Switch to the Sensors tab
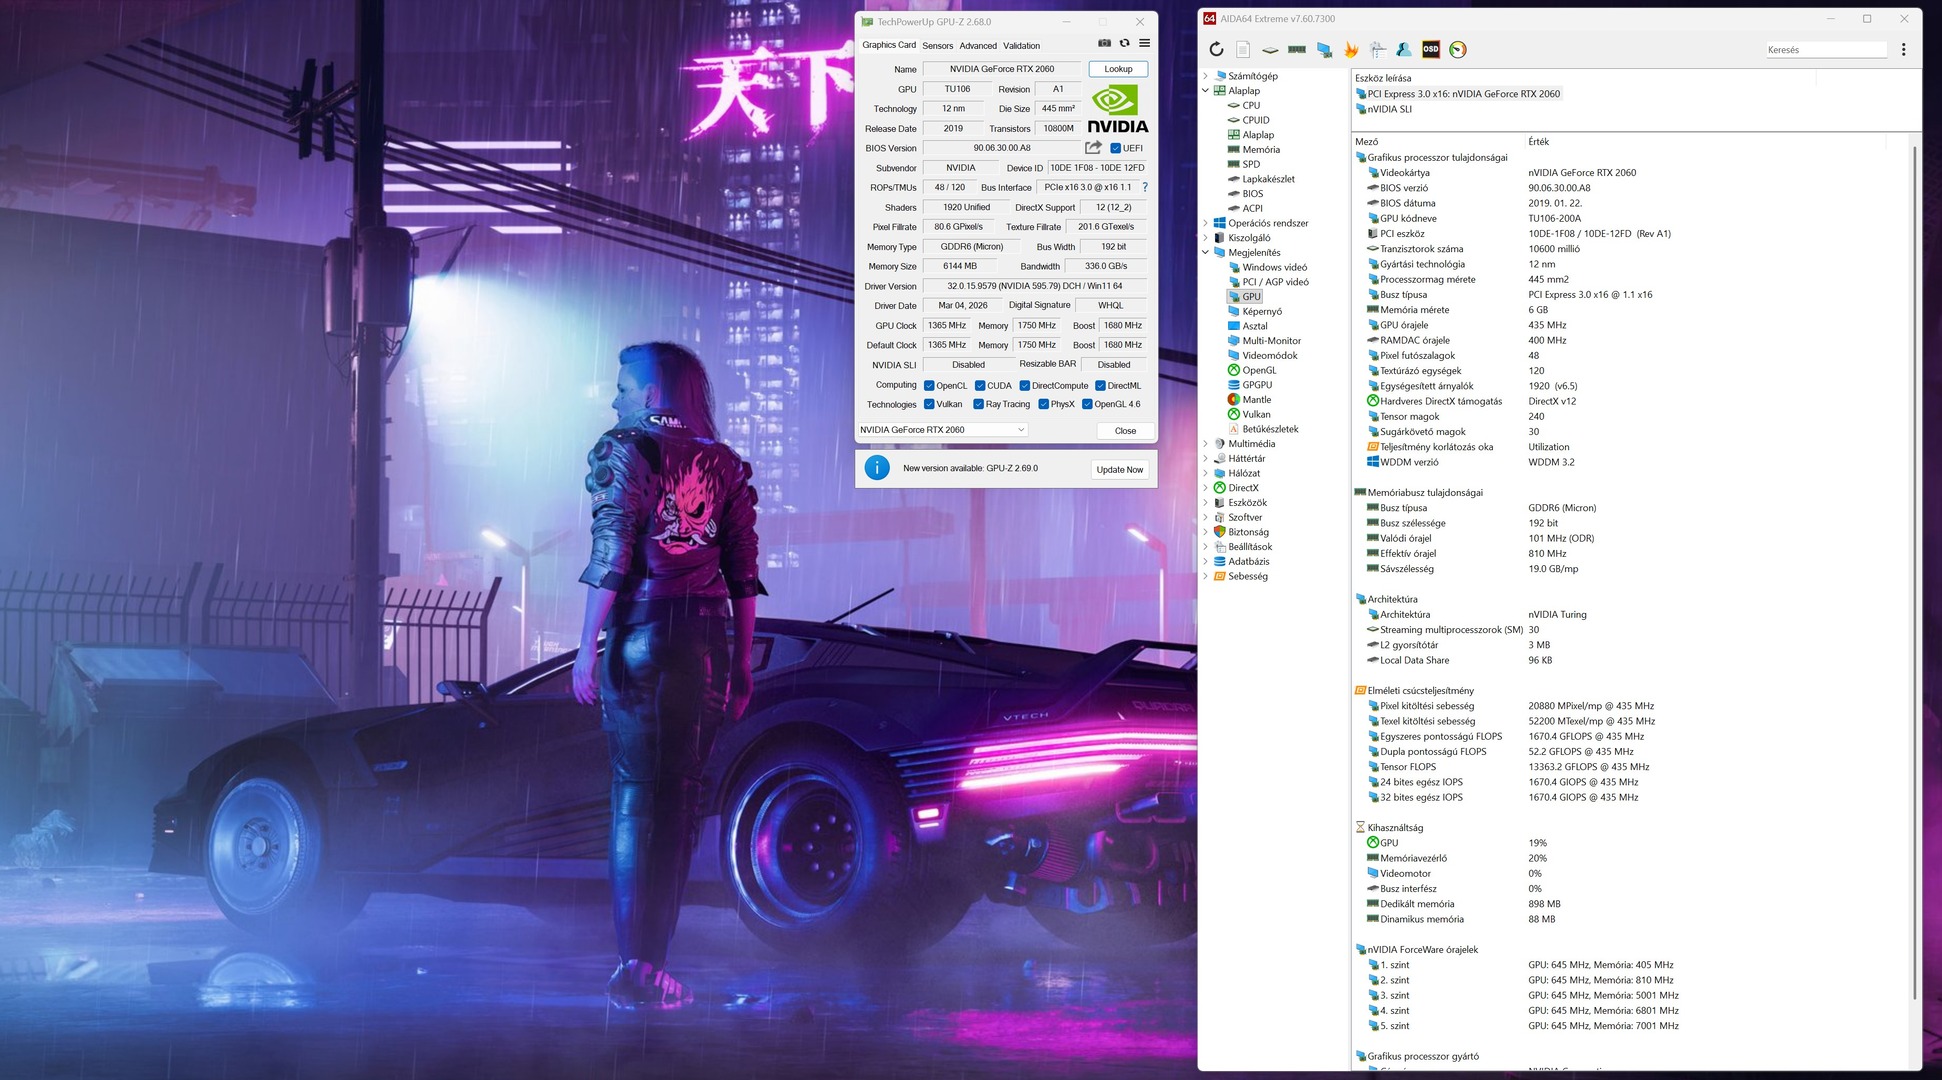The image size is (1942, 1080). click(937, 46)
